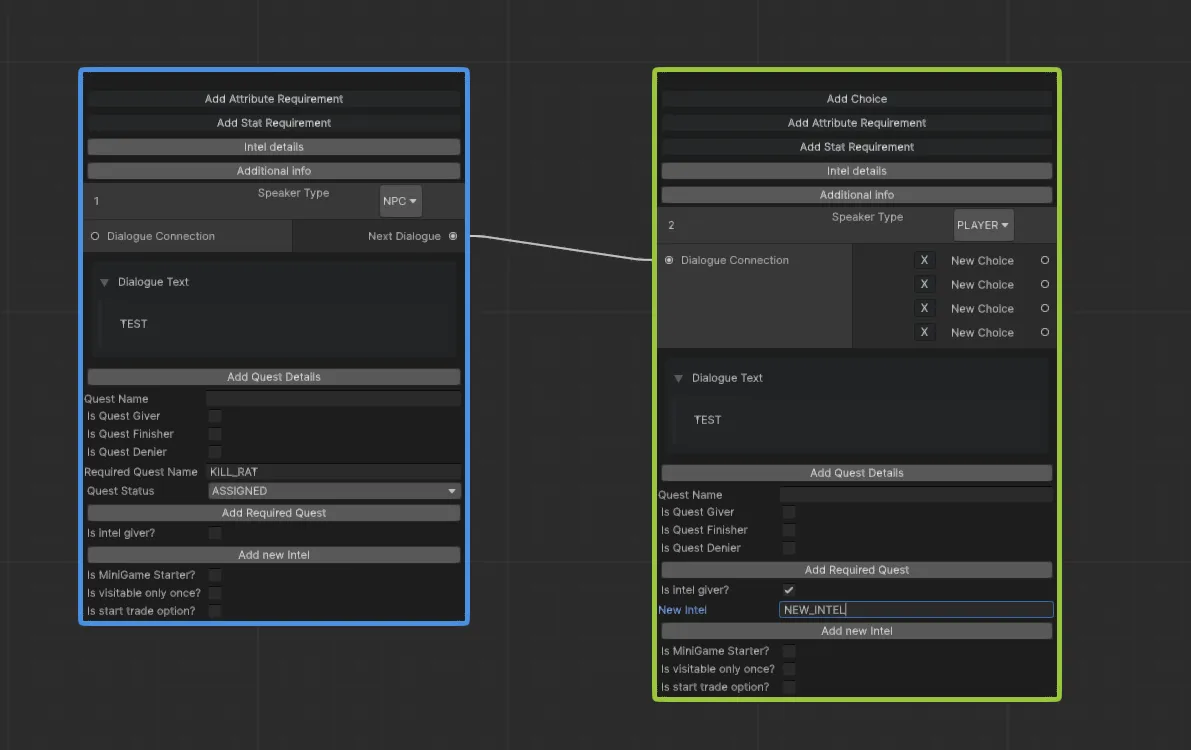Click Add new Intel on PLAYER node
The image size is (1191, 750).
tap(856, 630)
